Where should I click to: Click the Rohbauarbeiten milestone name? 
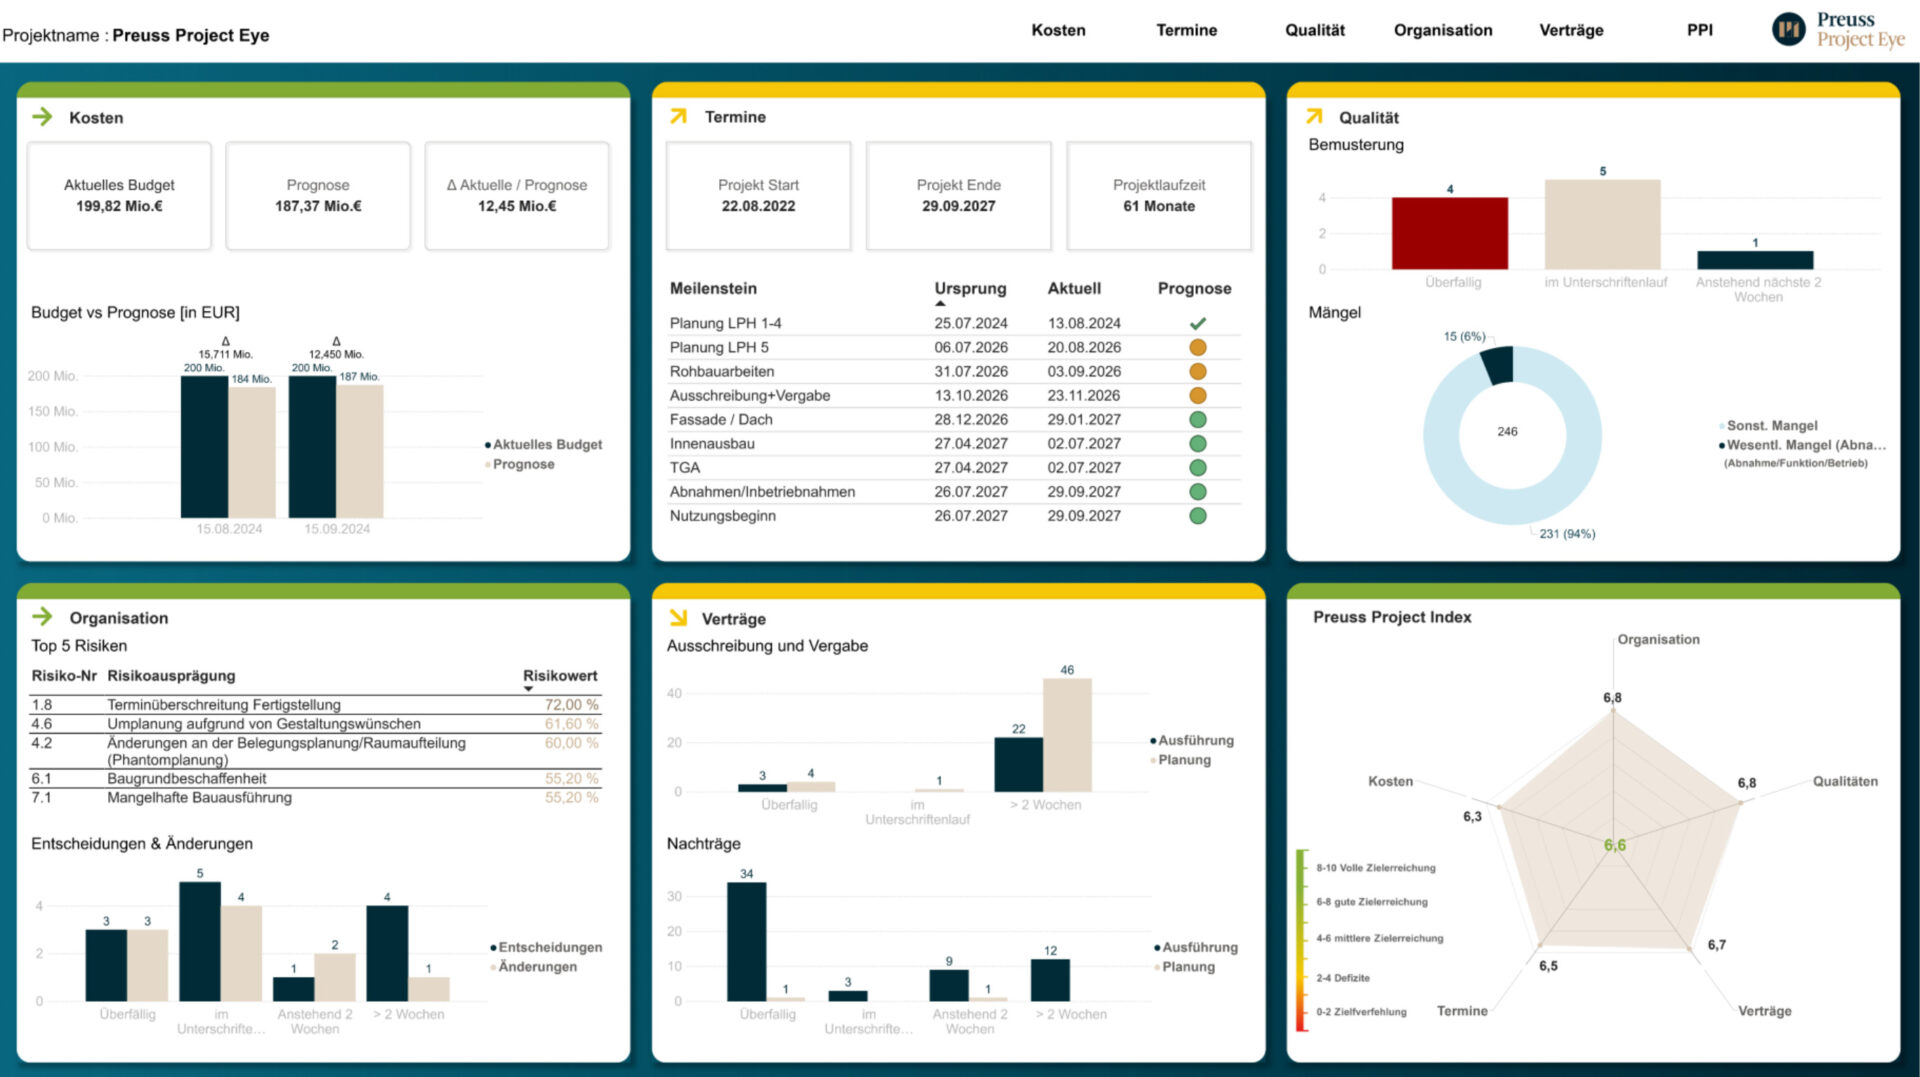[x=721, y=371]
